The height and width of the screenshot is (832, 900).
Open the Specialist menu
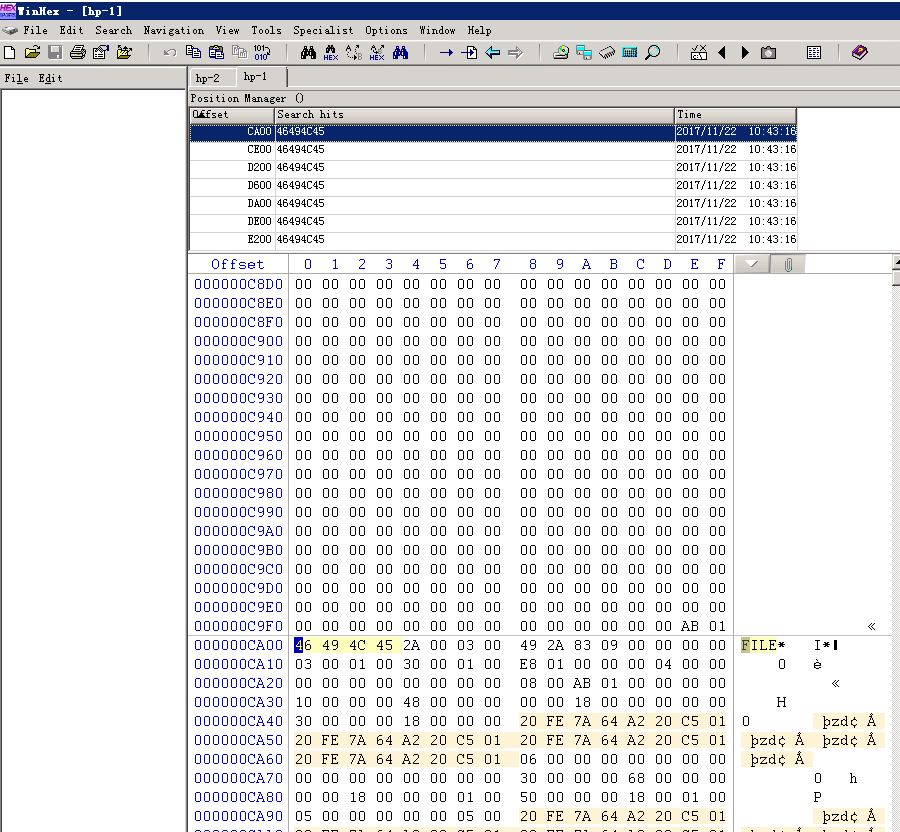[323, 30]
